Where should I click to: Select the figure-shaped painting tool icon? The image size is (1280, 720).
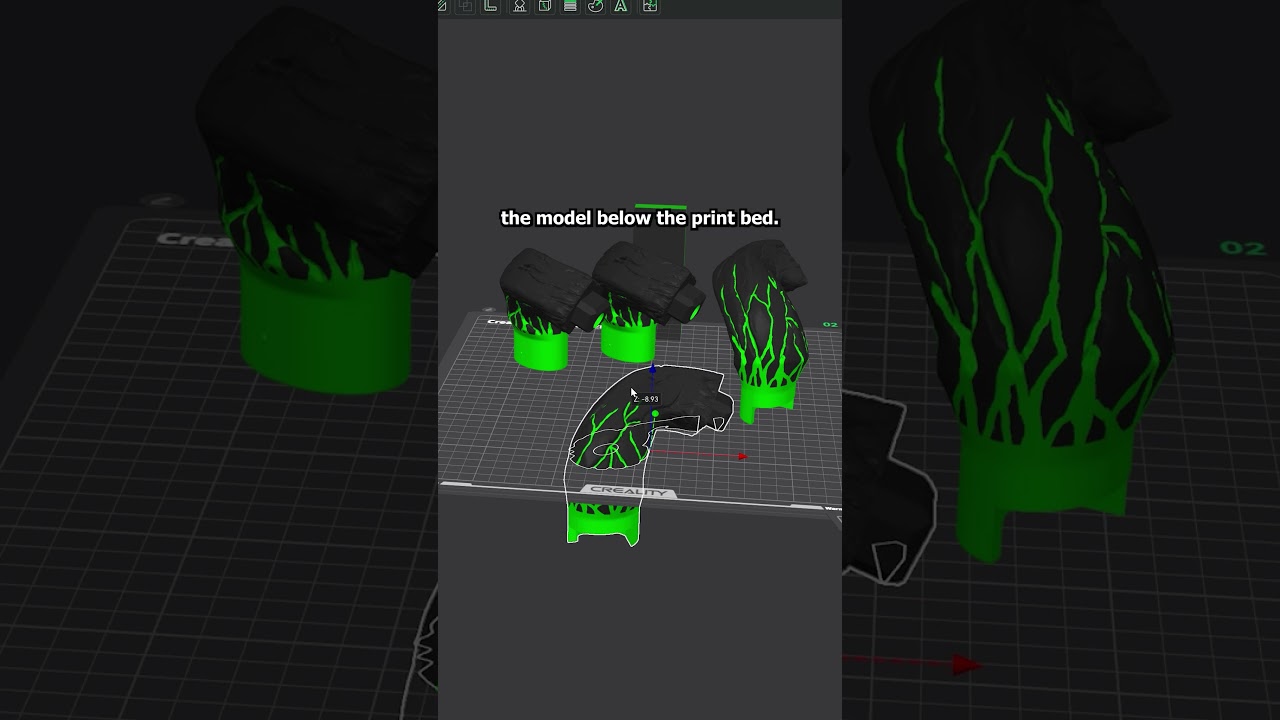[x=519, y=6]
